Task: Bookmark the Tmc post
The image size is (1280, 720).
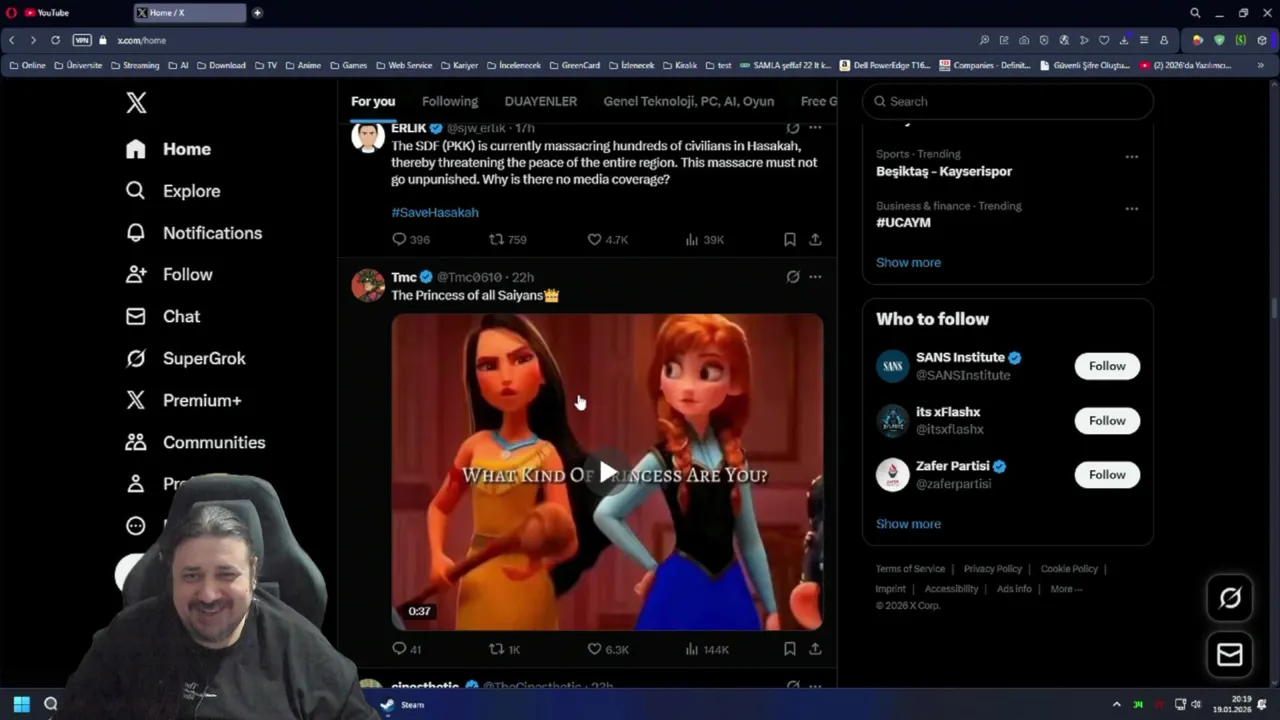Action: coord(790,649)
